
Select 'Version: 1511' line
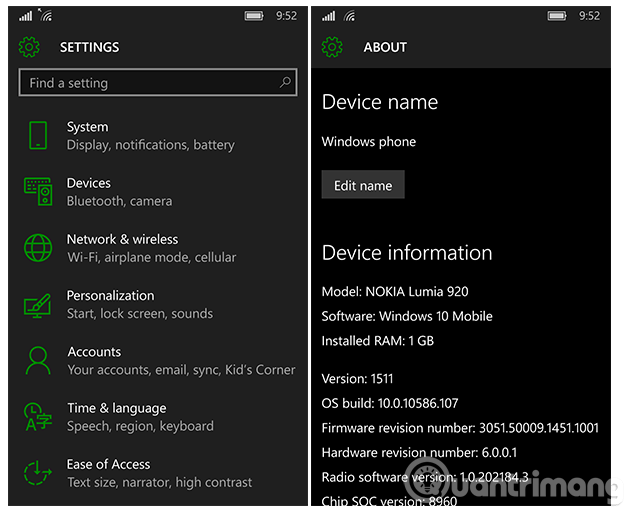[357, 379]
